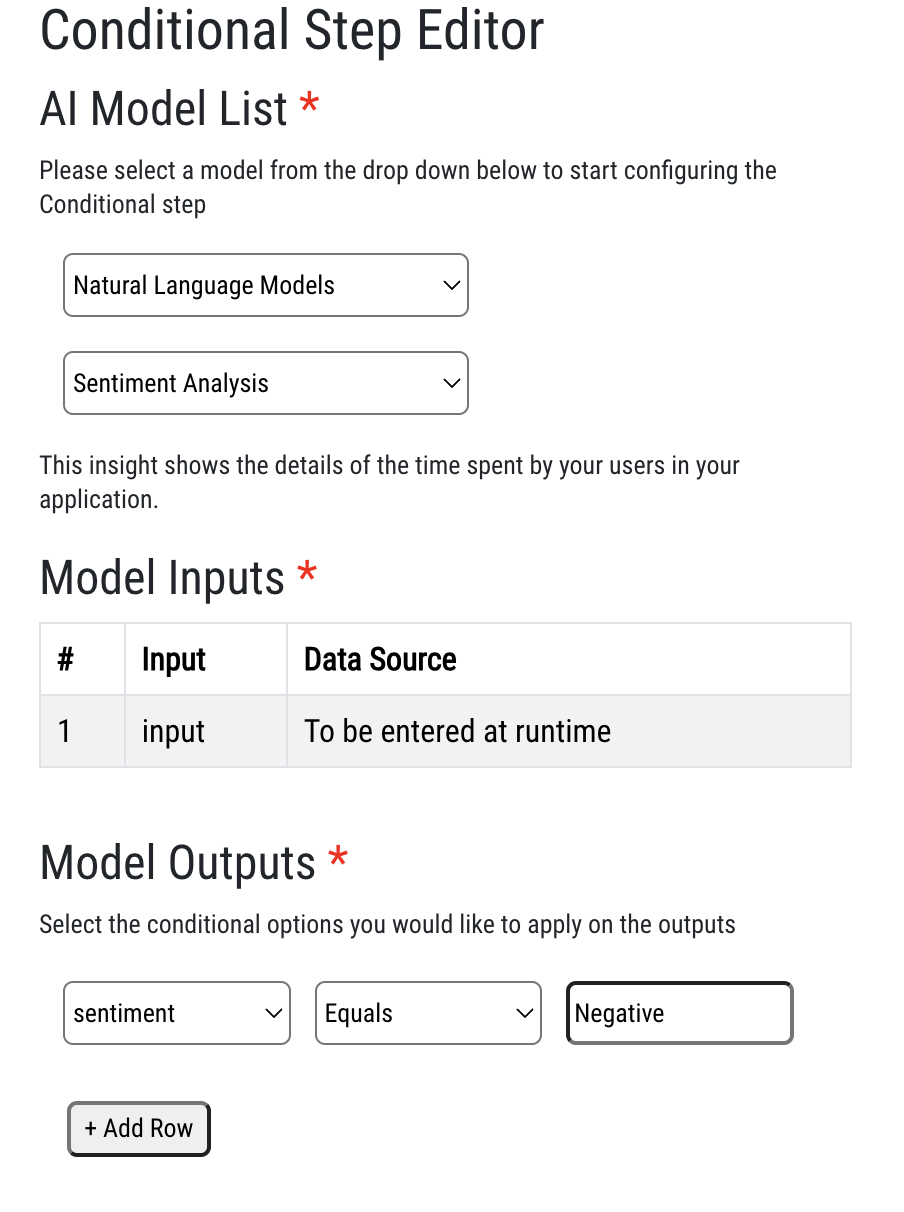Click the Data Source column header
Viewport: 904px width, 1212px height.
[x=380, y=659]
